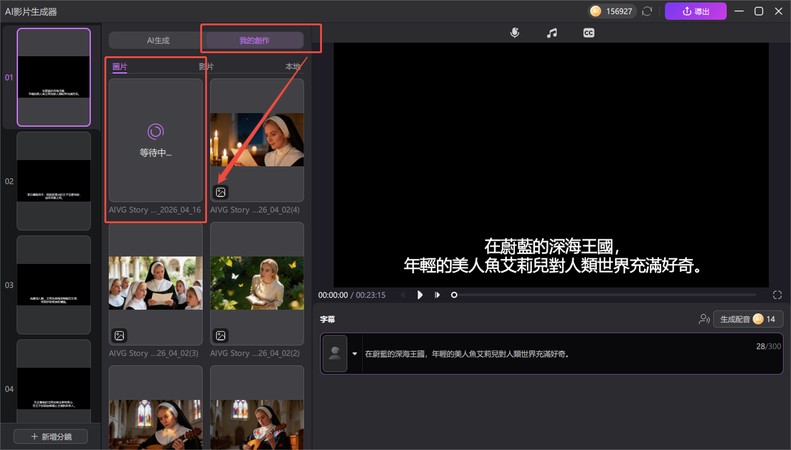Click the AIVG Story ...26_04_02(4) label
The image size is (791, 450).
255,210
